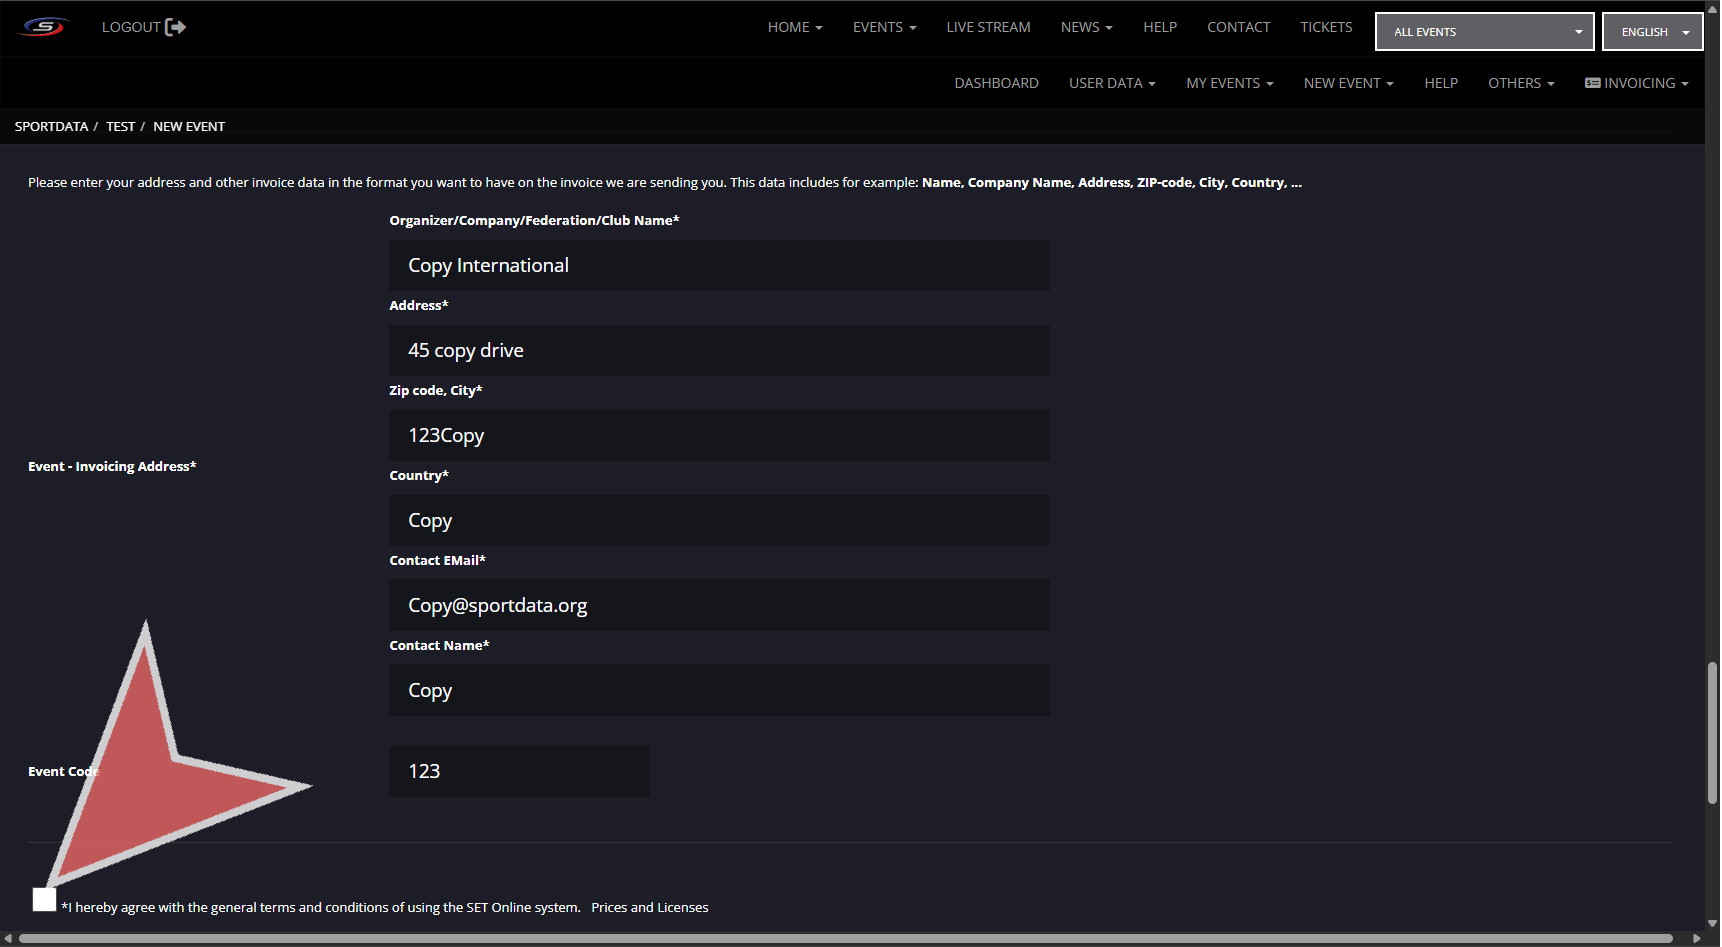
Task: Go to Dashboard menu item
Action: (996, 83)
